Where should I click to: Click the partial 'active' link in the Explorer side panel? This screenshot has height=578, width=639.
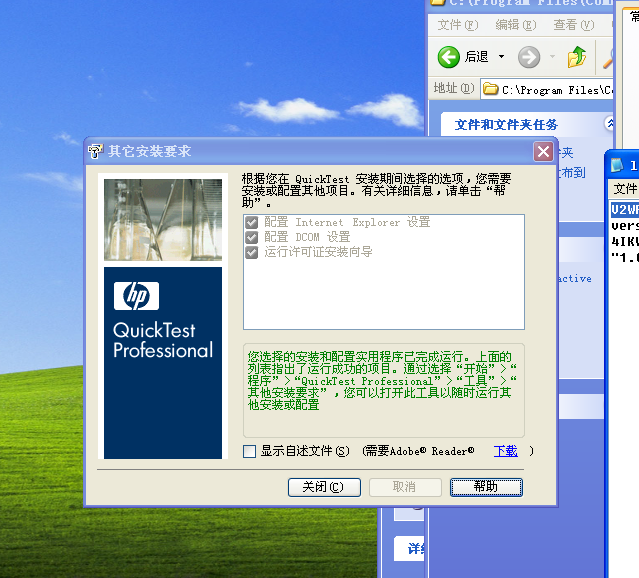tap(575, 278)
